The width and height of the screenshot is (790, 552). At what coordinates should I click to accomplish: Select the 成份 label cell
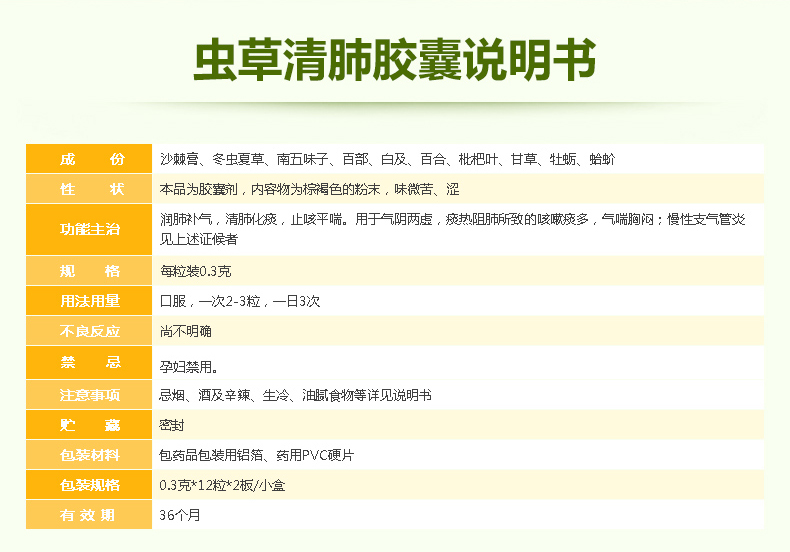[89, 159]
